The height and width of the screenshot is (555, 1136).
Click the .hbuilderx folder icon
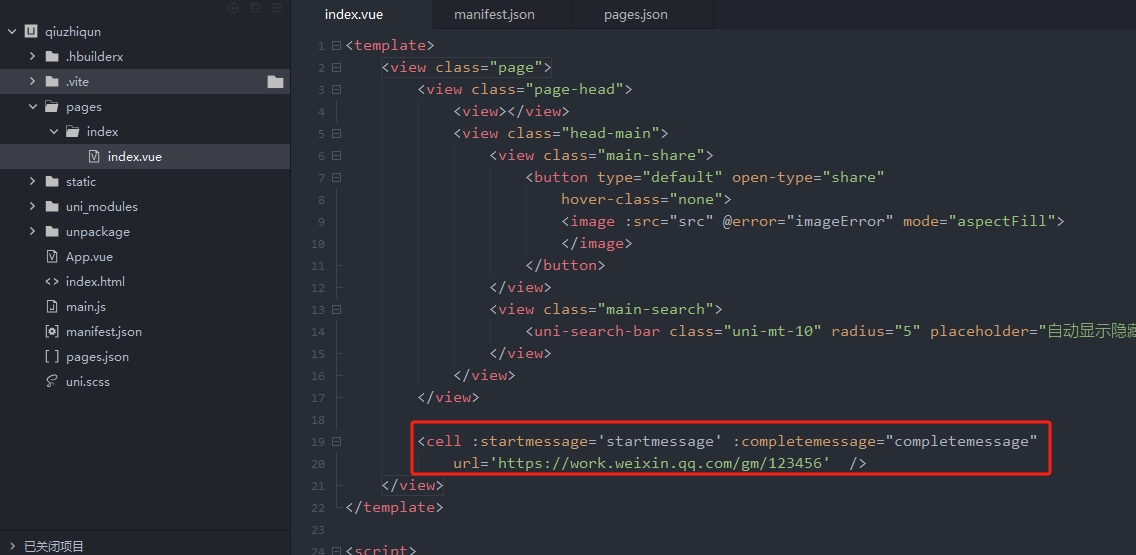[51, 57]
